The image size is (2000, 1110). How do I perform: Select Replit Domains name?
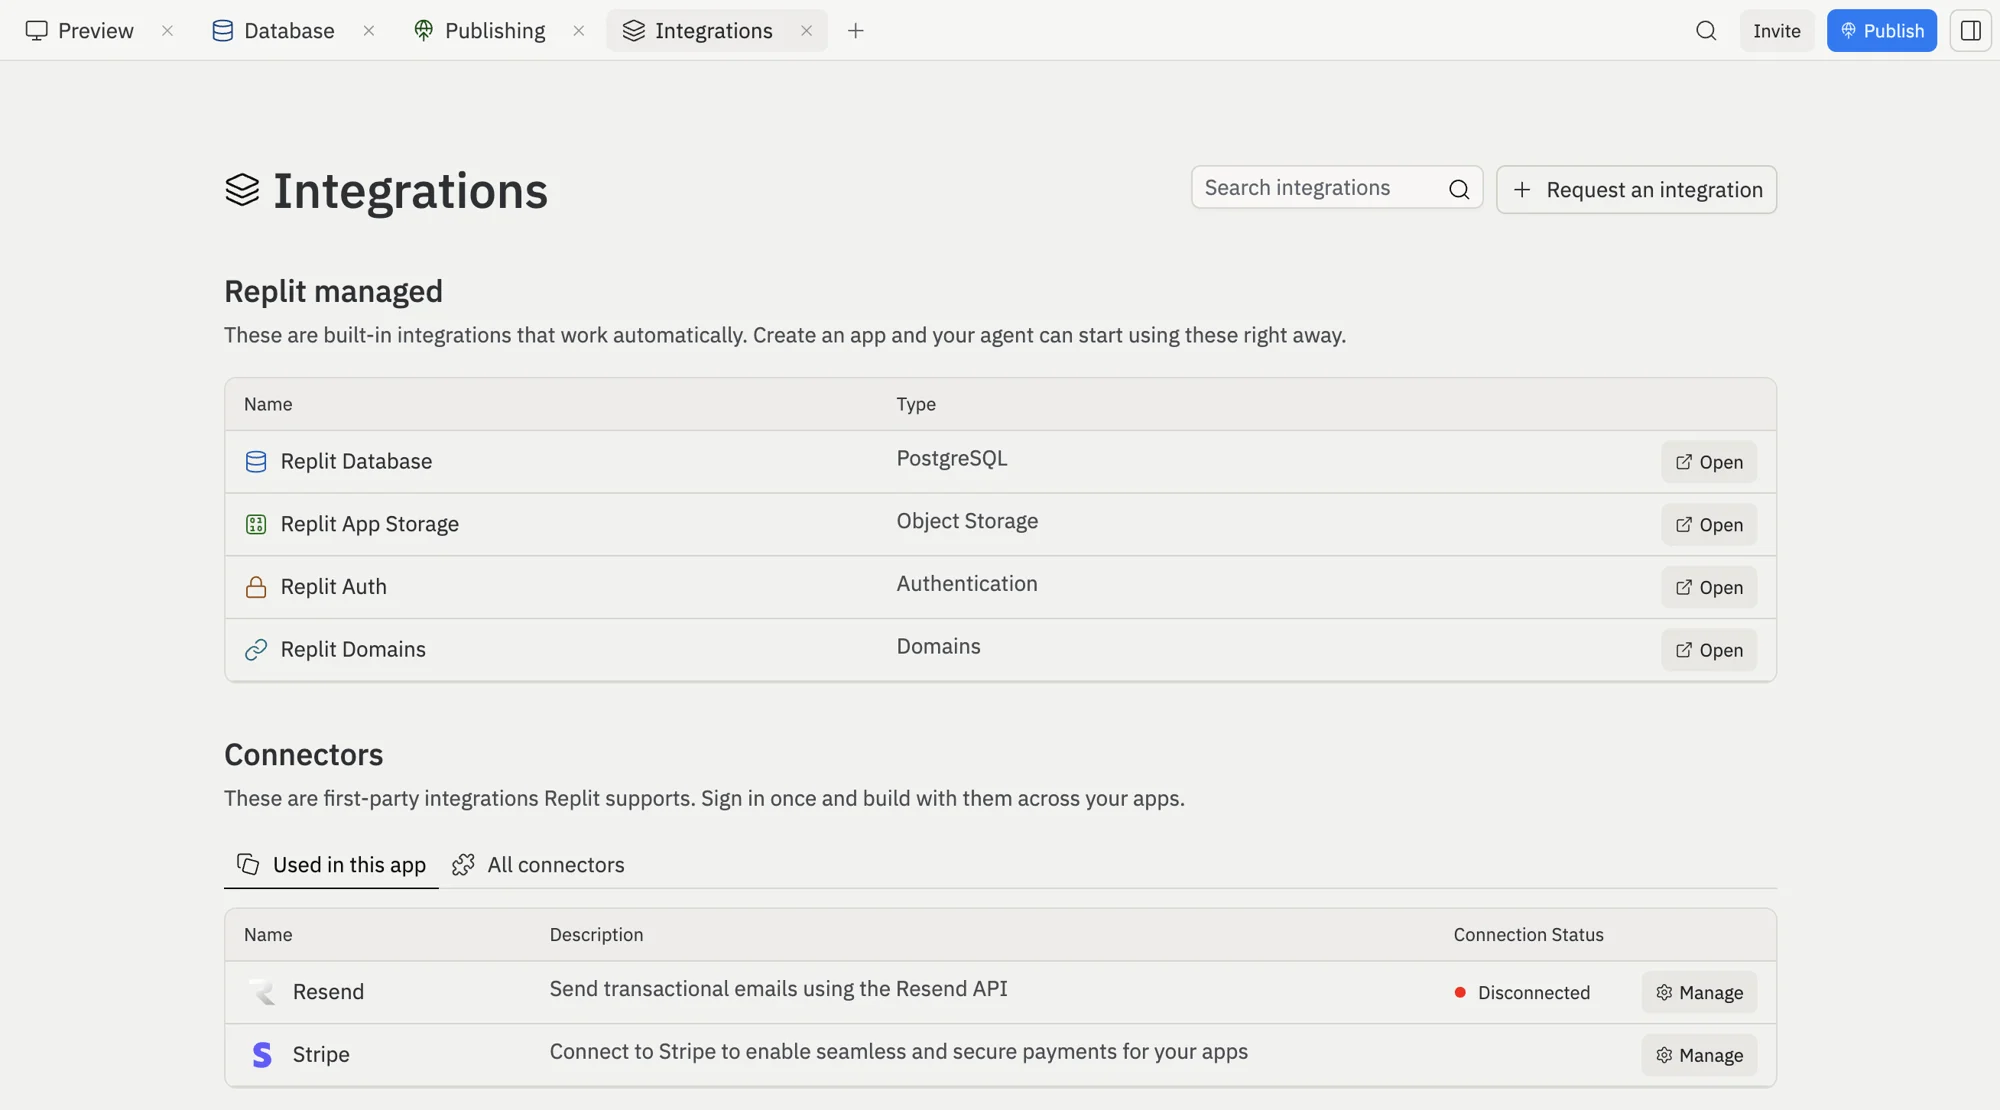pos(353,650)
